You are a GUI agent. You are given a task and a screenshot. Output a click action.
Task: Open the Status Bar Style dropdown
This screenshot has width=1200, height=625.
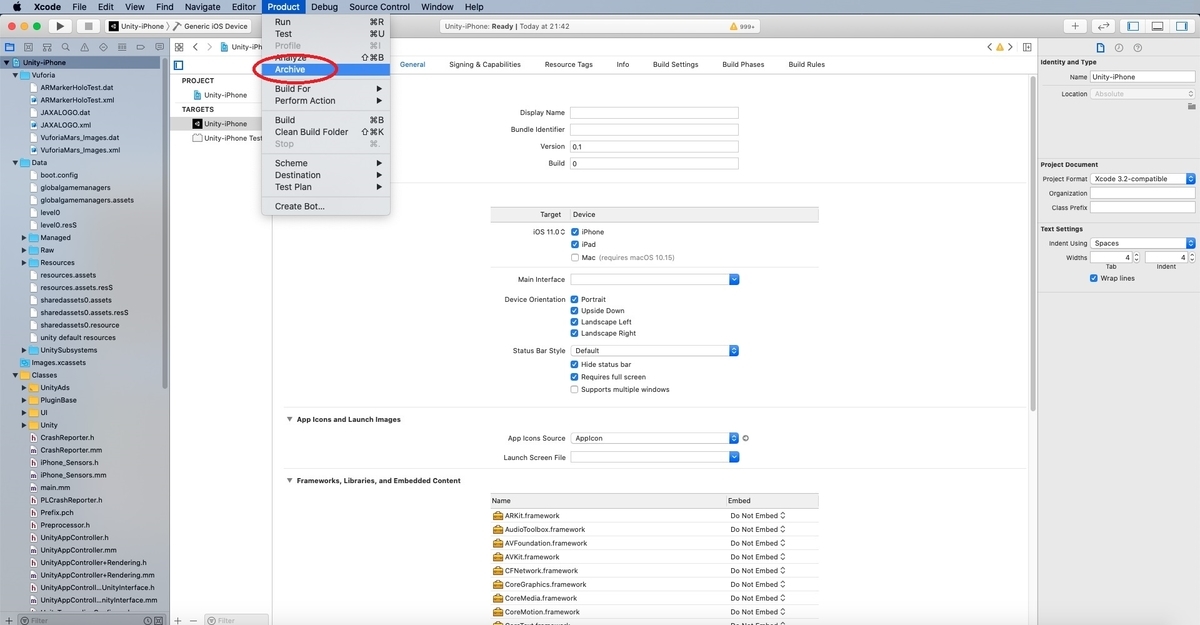coord(654,351)
